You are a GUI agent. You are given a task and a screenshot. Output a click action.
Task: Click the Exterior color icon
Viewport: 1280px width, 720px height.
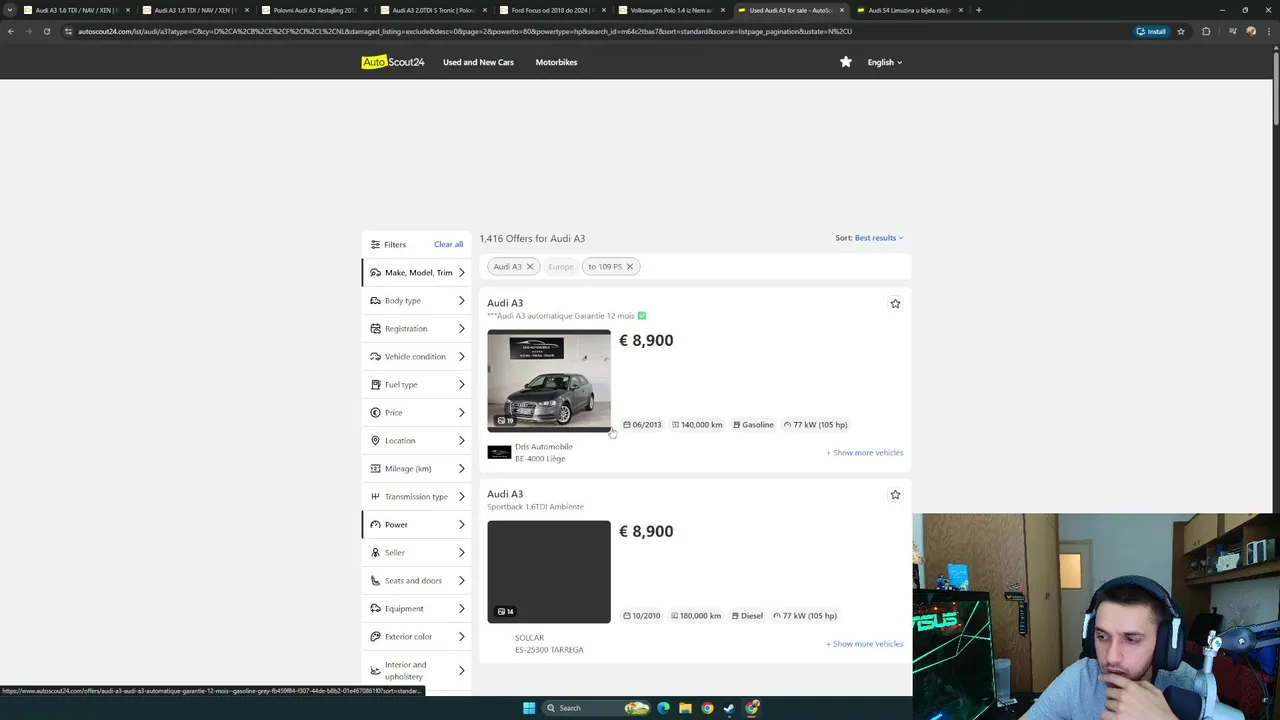pyautogui.click(x=375, y=636)
